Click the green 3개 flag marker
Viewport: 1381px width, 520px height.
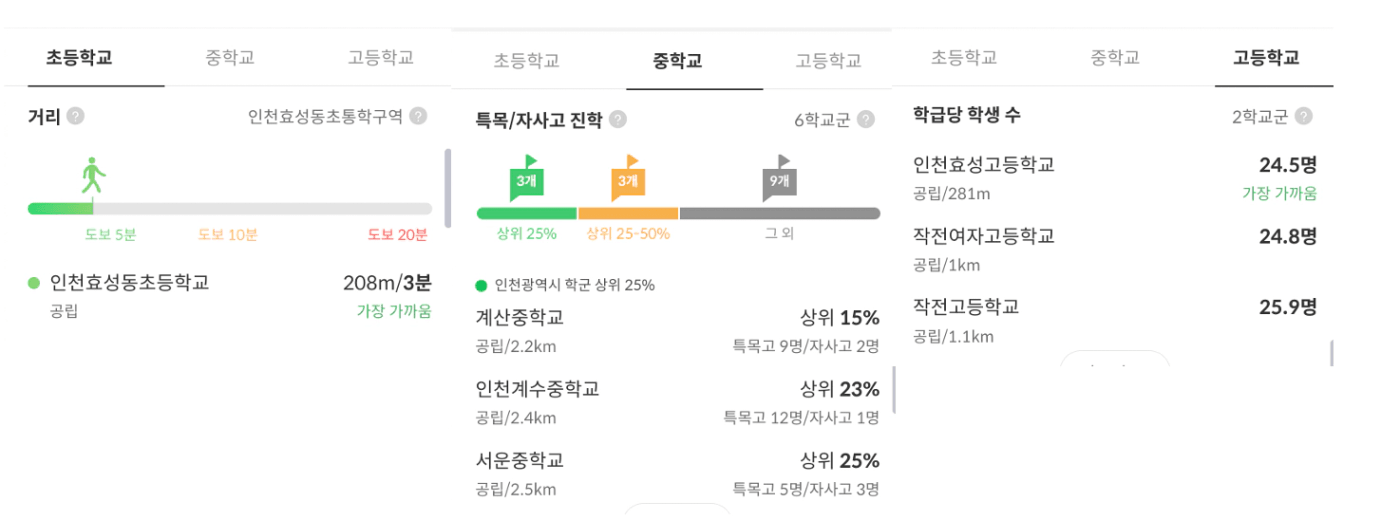tap(526, 178)
